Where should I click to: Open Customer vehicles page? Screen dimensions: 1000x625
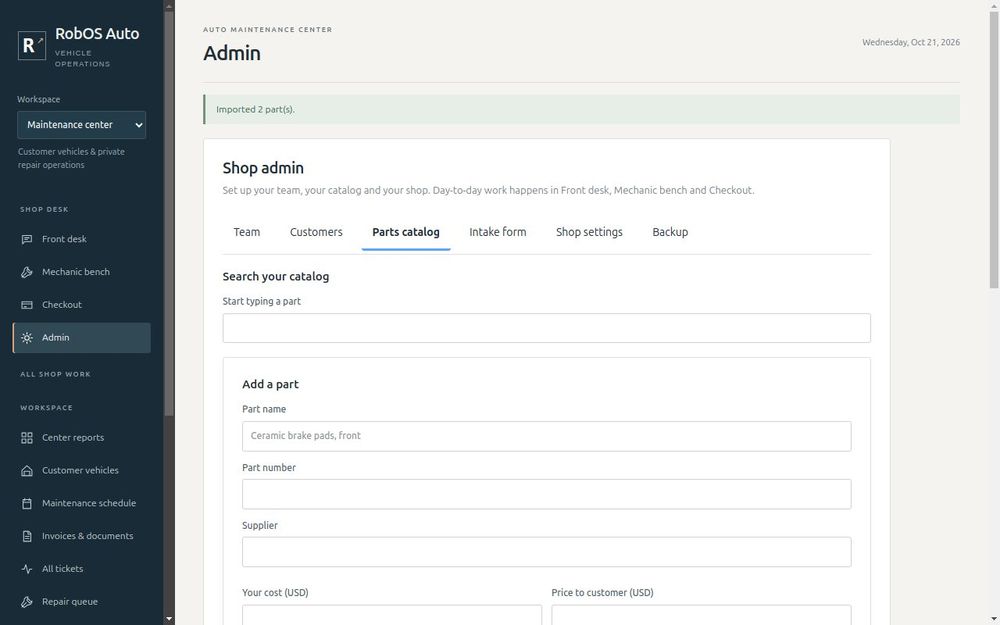click(82, 471)
